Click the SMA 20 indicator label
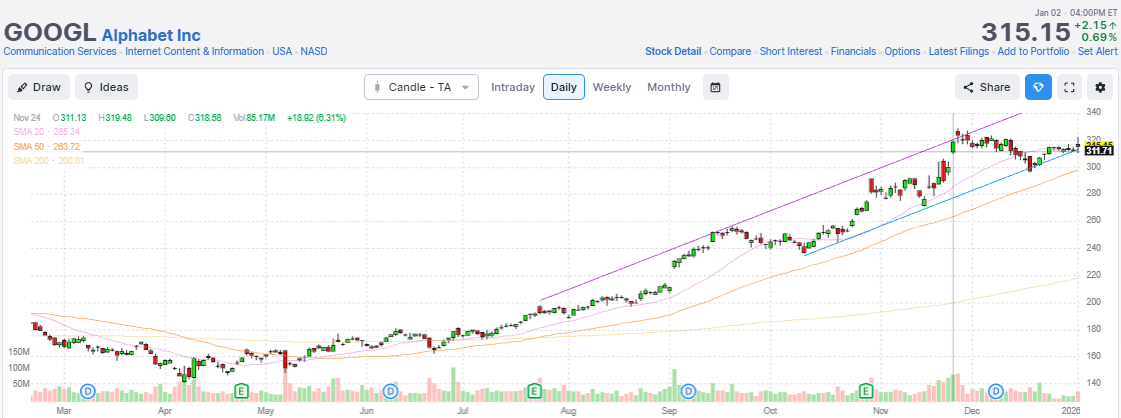Screen dimensions: 1121x418 (x=46, y=132)
